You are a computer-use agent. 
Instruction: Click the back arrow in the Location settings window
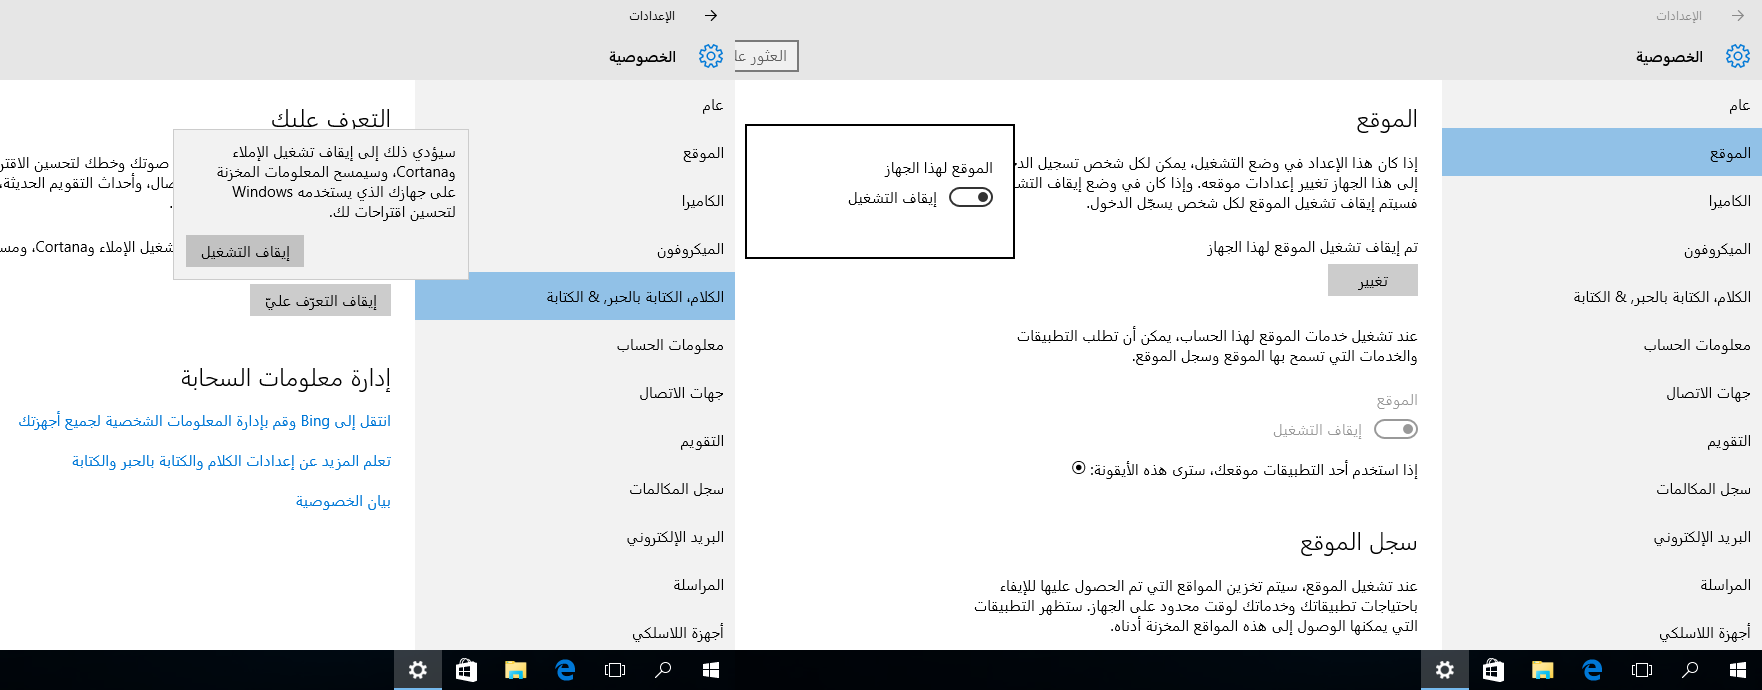[1738, 16]
